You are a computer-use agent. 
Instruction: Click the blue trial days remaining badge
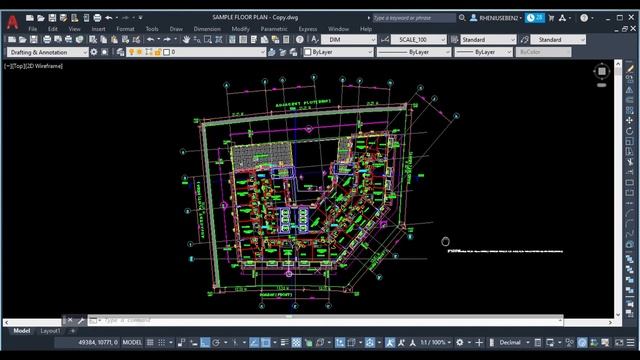[x=535, y=18]
